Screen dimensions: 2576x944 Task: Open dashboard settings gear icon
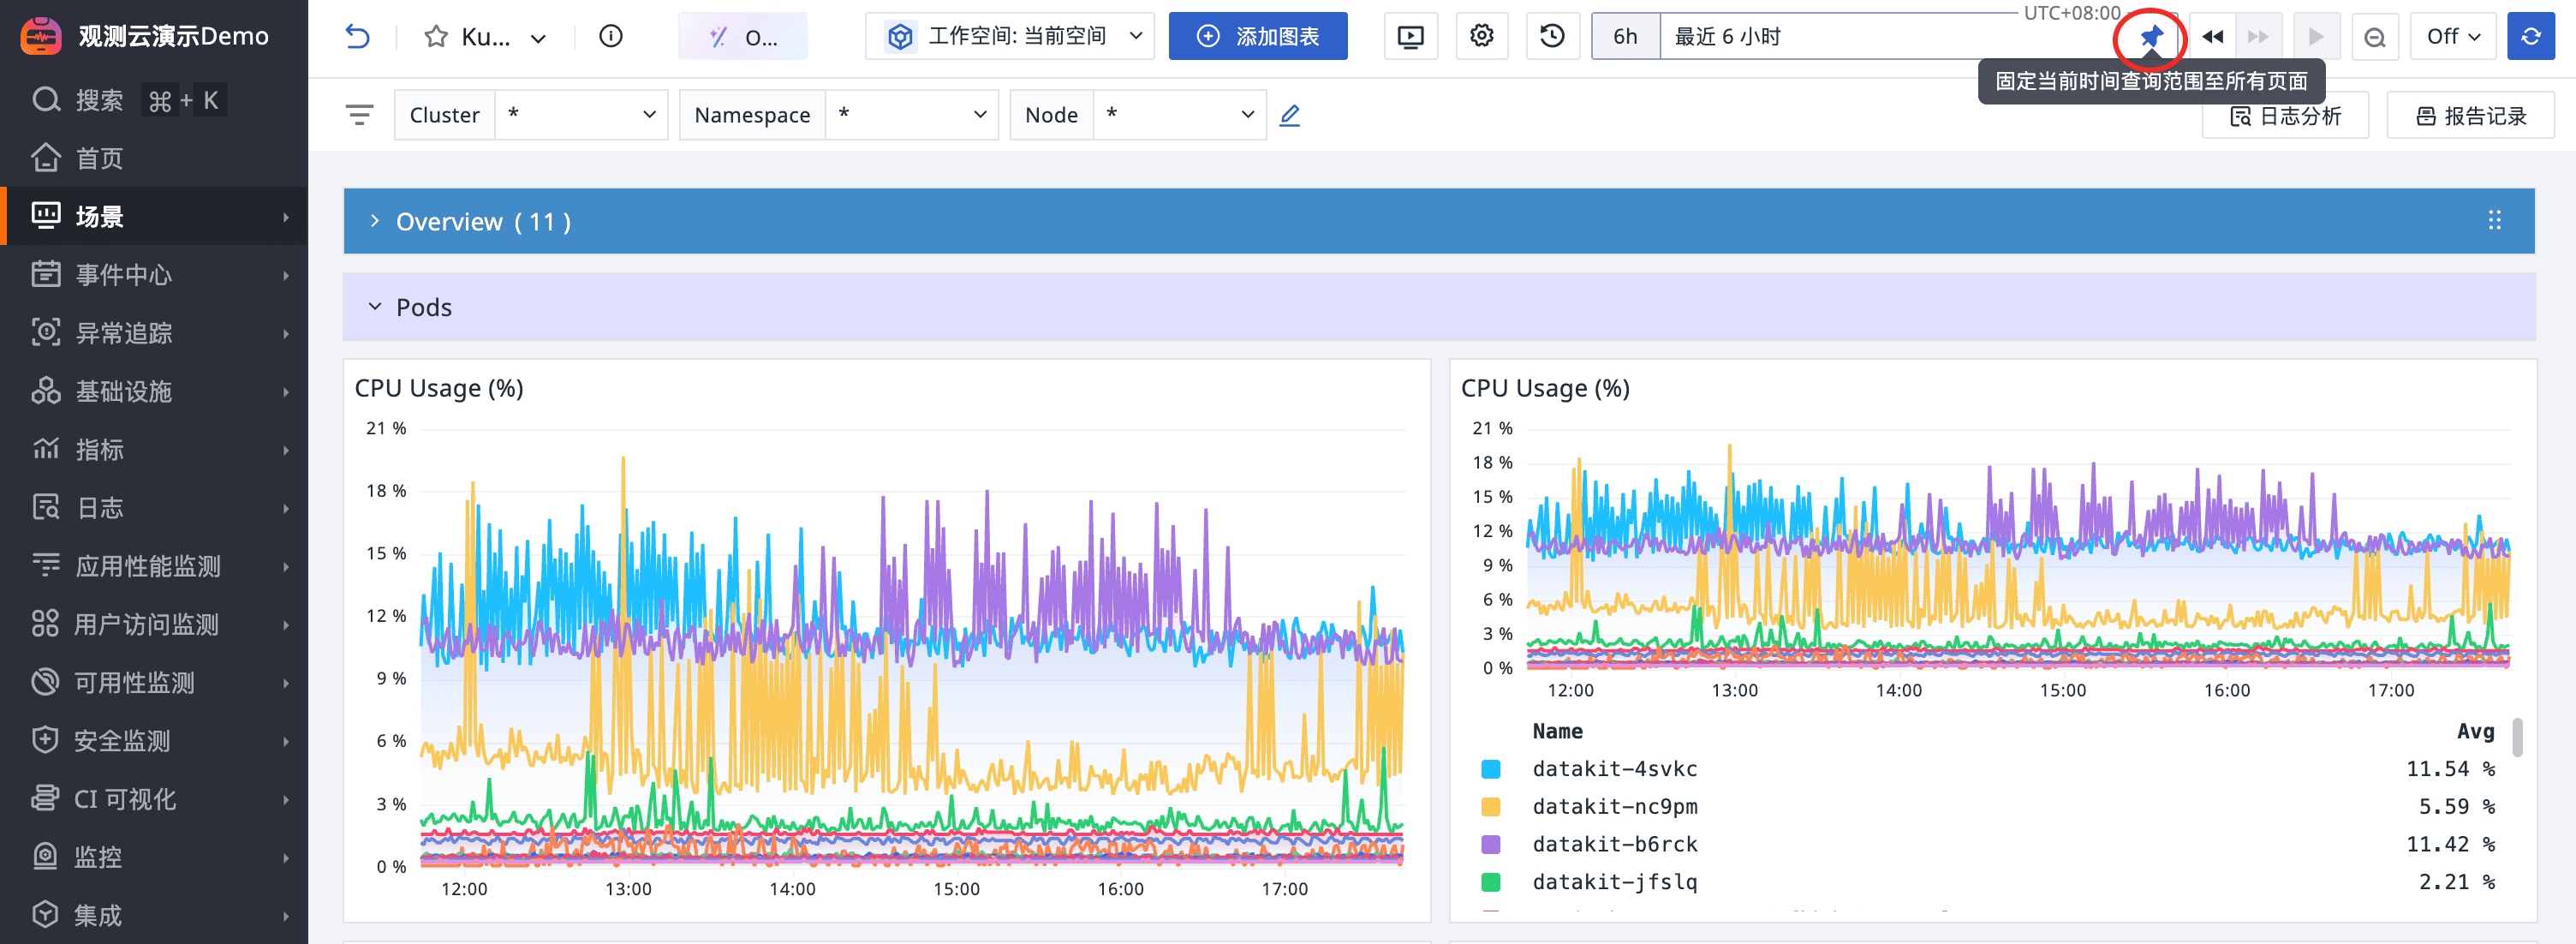(1481, 37)
